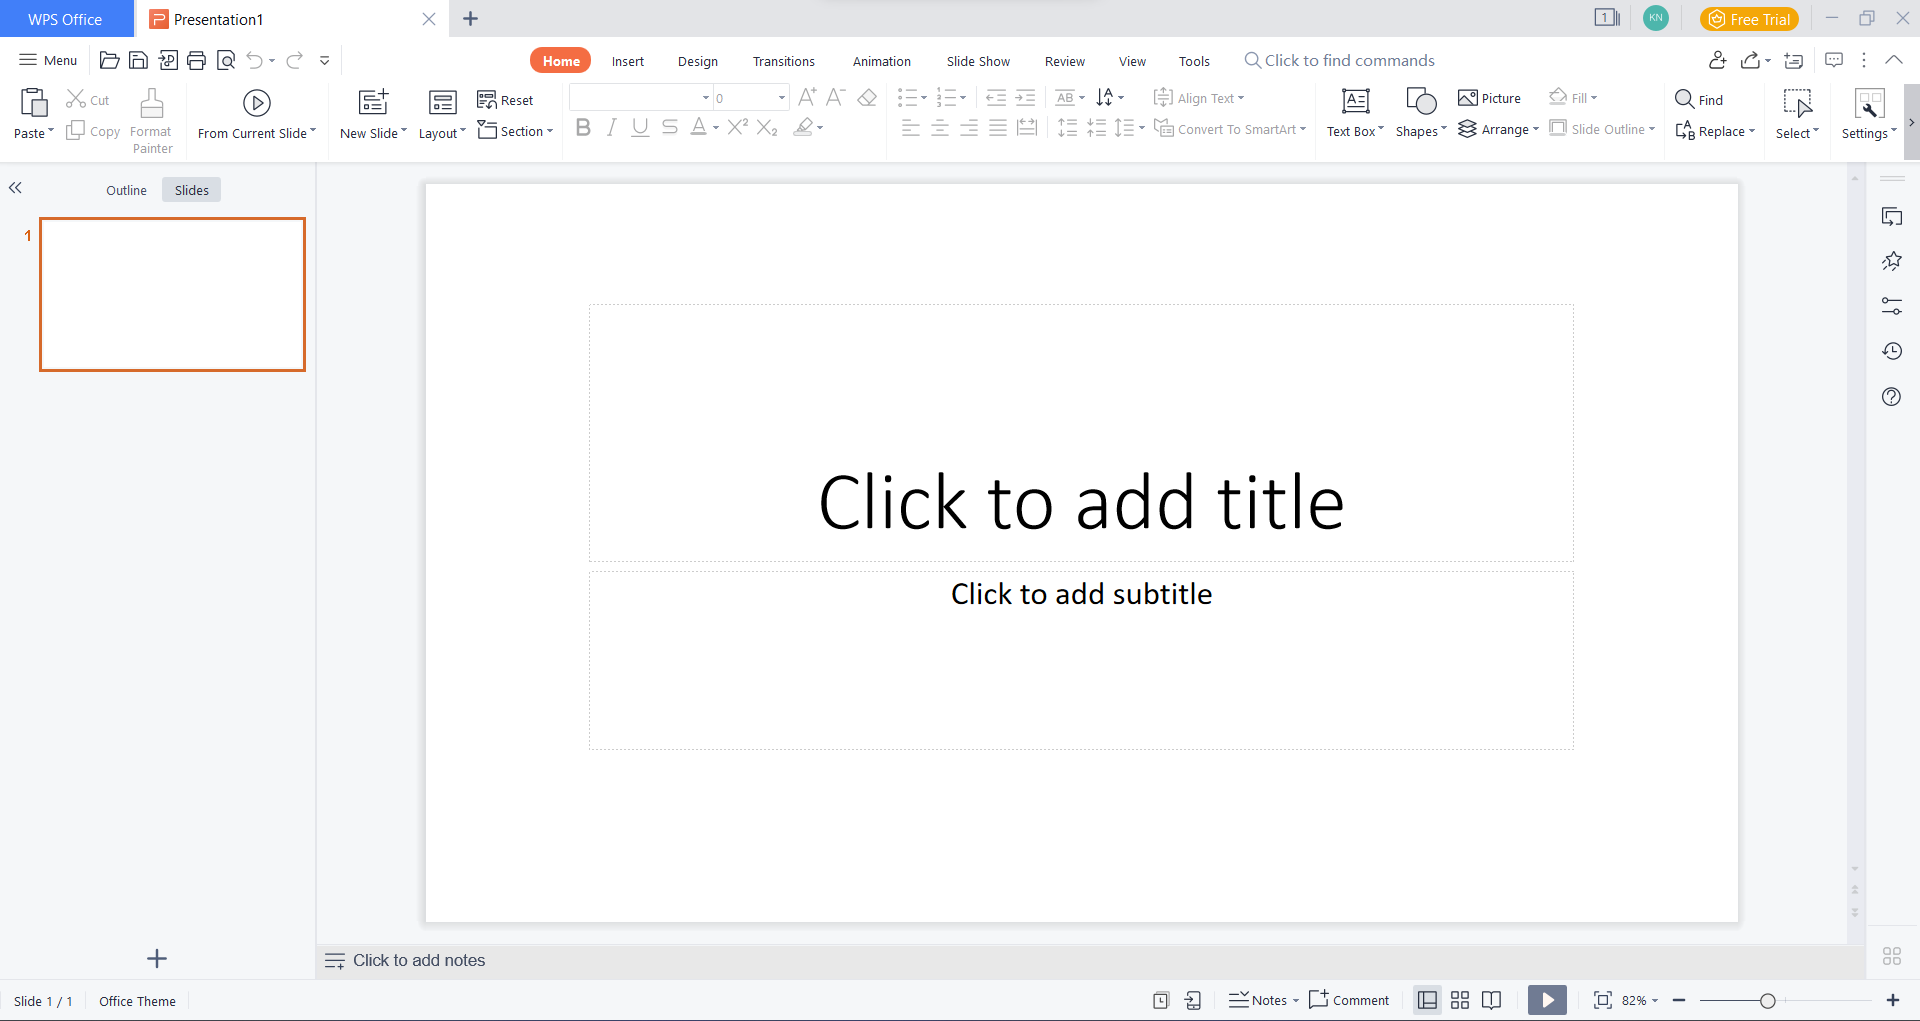1920x1021 pixels.
Task: Click Format Painter tool
Action: (151, 121)
